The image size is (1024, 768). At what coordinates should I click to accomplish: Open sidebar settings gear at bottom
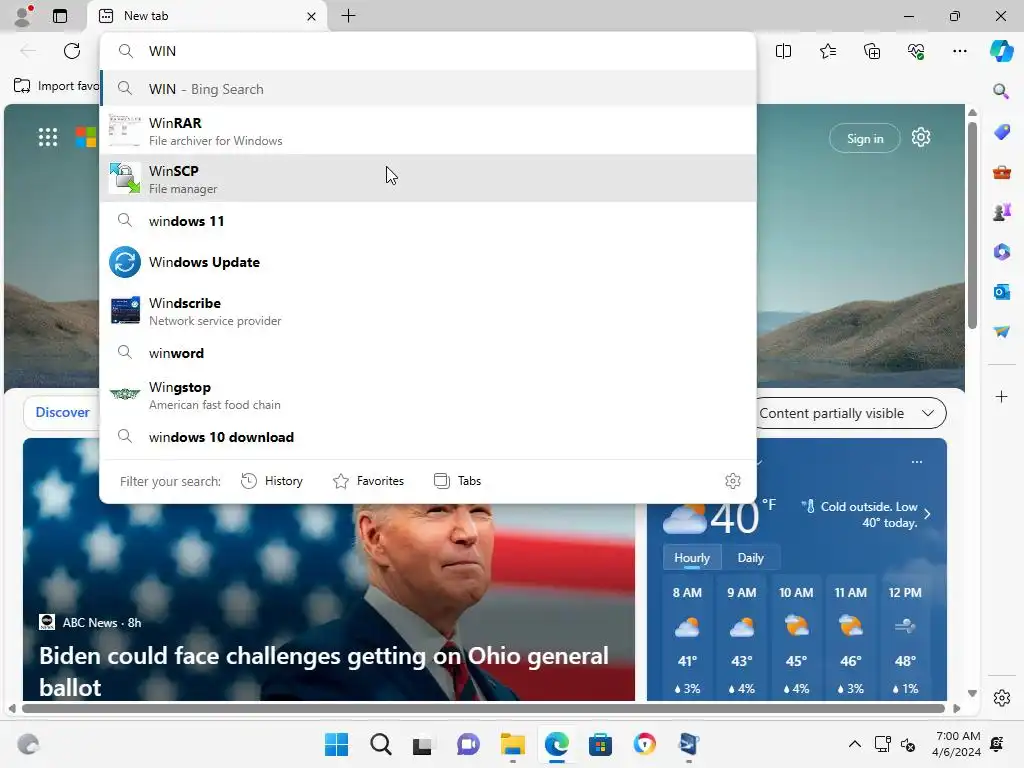click(1002, 698)
